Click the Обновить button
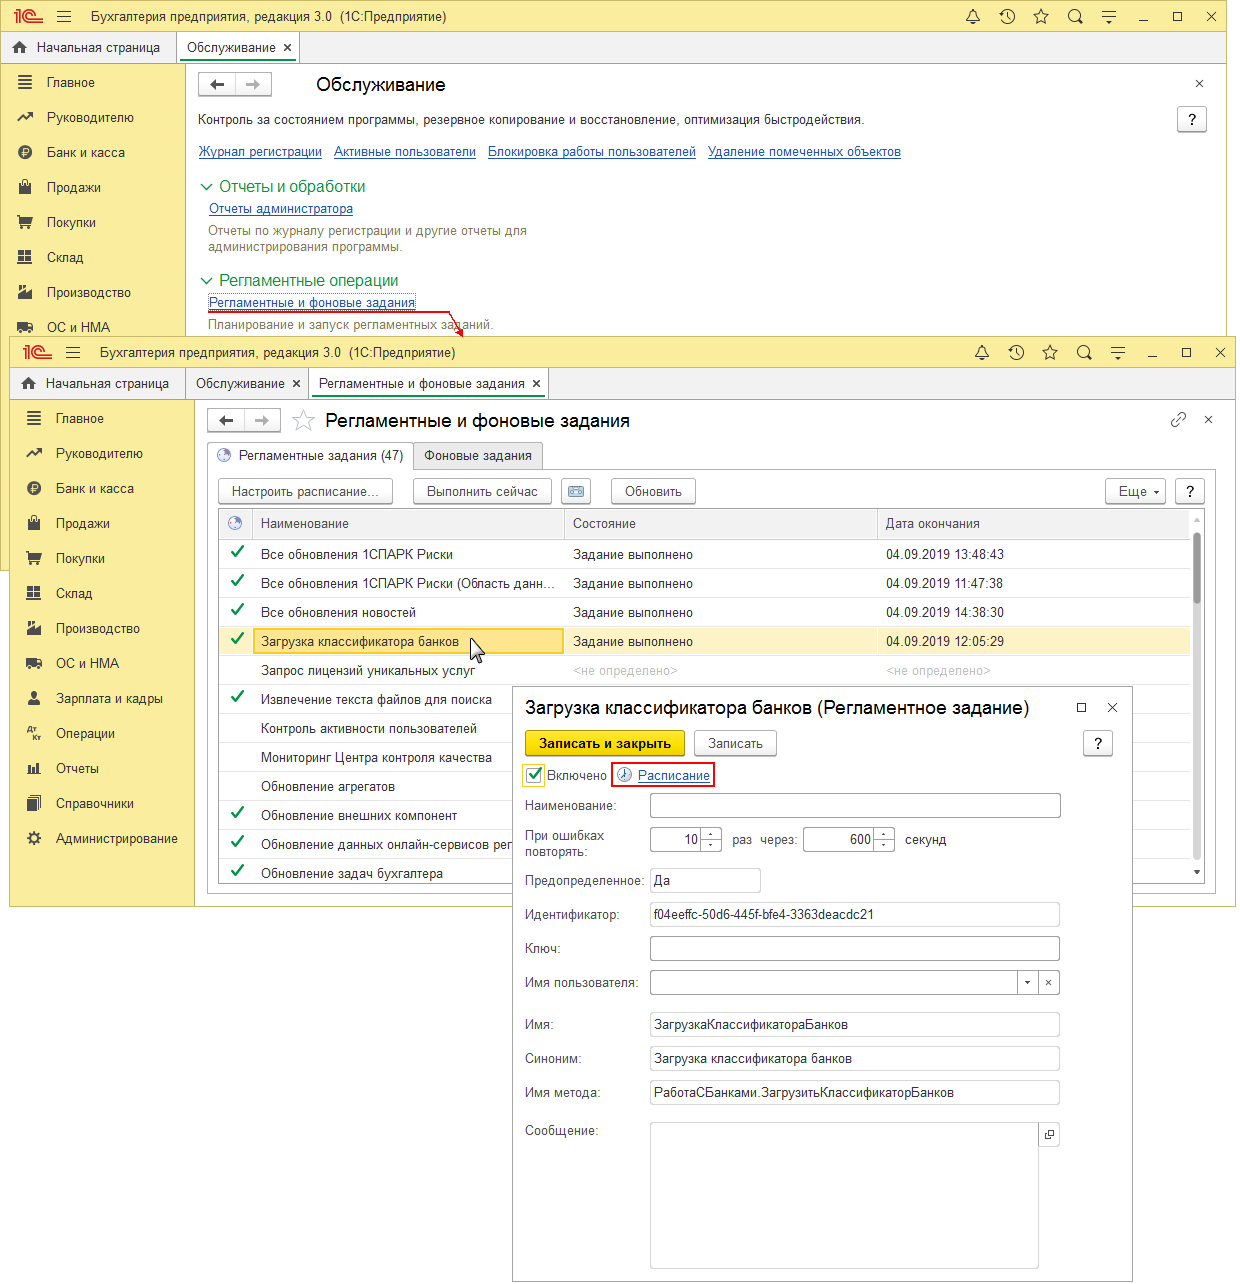 click(653, 491)
